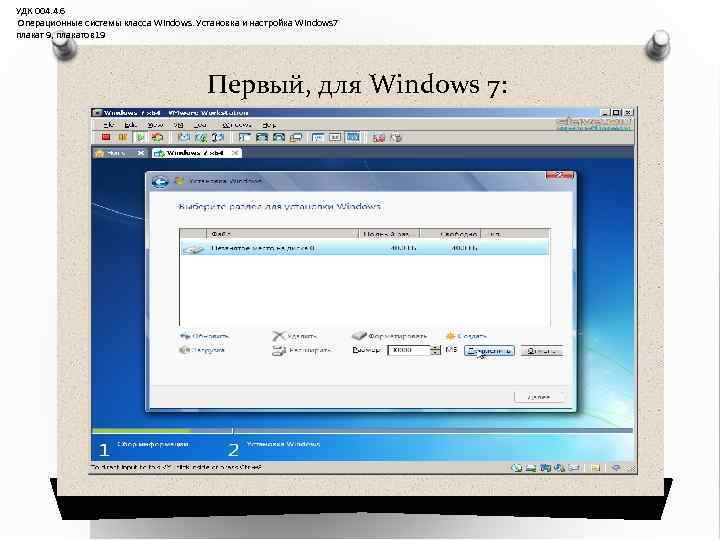Click the Next (Далее) button
Screen dimensions: 720x540
point(539,397)
